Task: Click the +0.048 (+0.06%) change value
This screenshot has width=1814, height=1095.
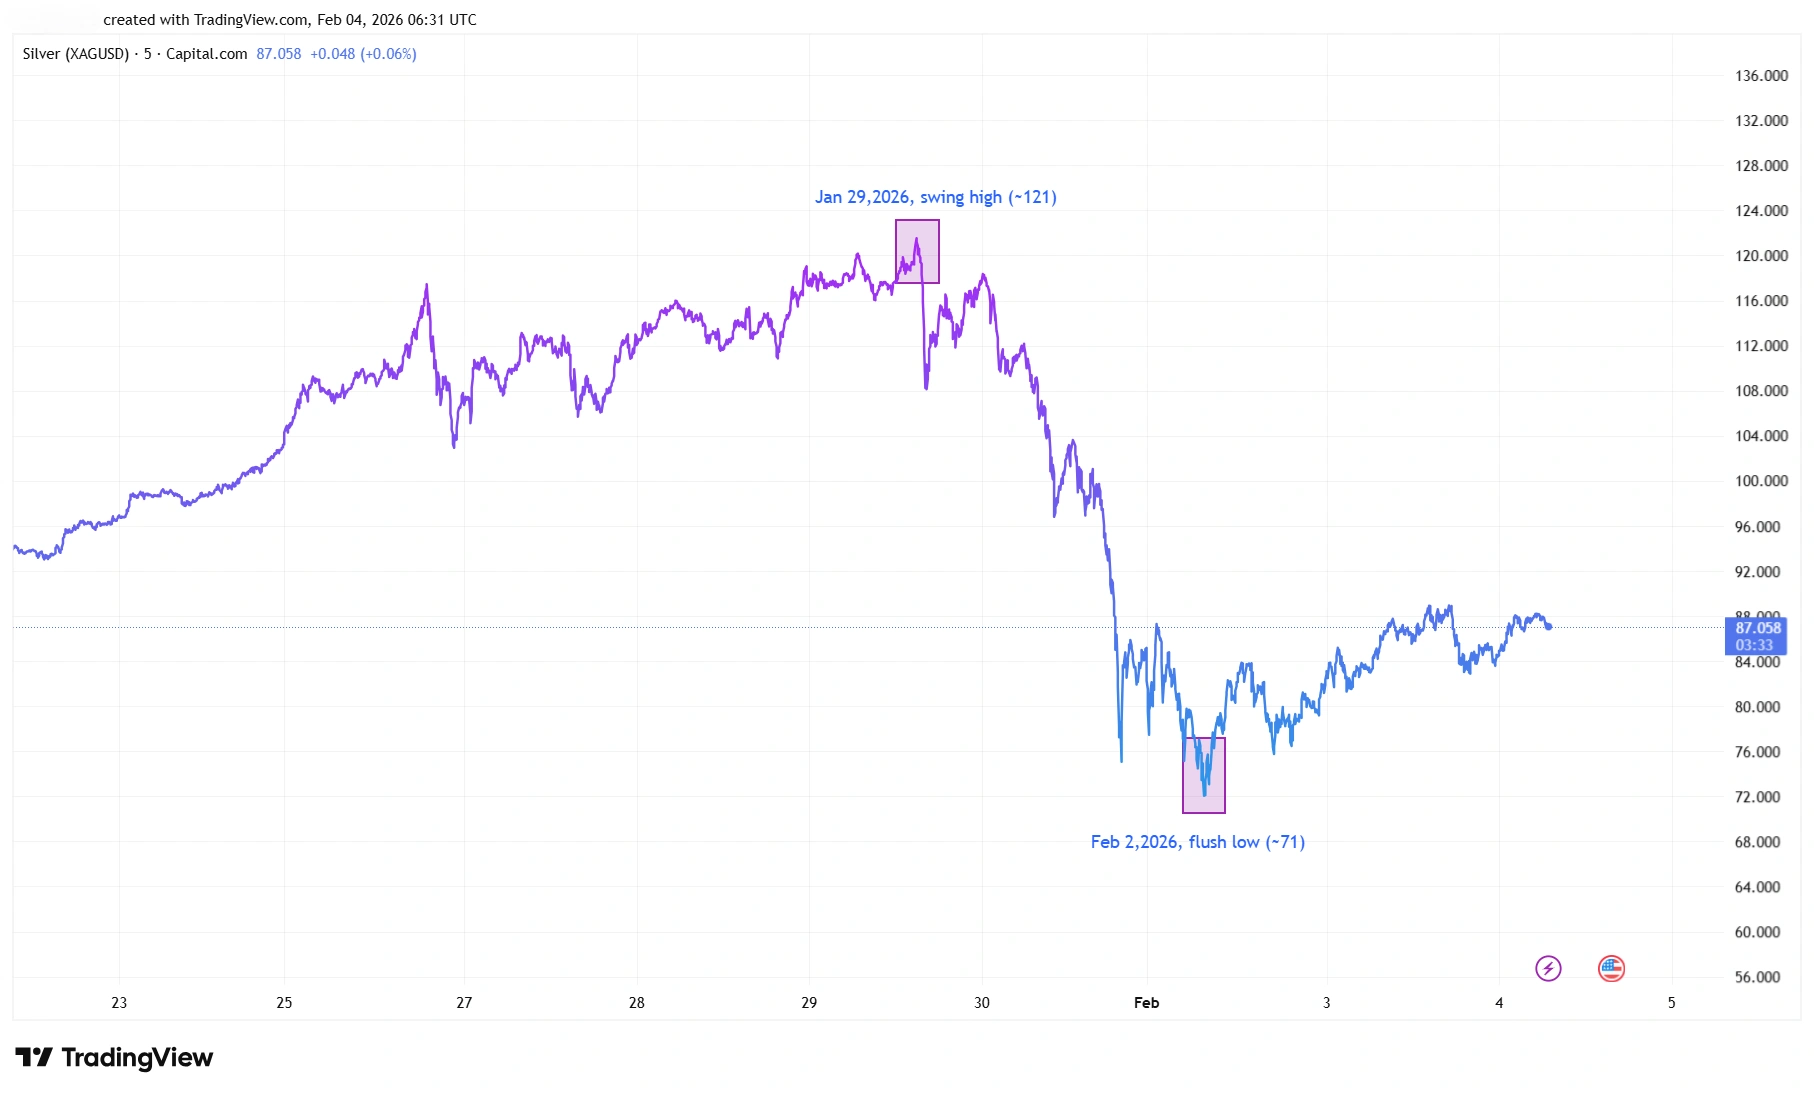Action: (363, 54)
